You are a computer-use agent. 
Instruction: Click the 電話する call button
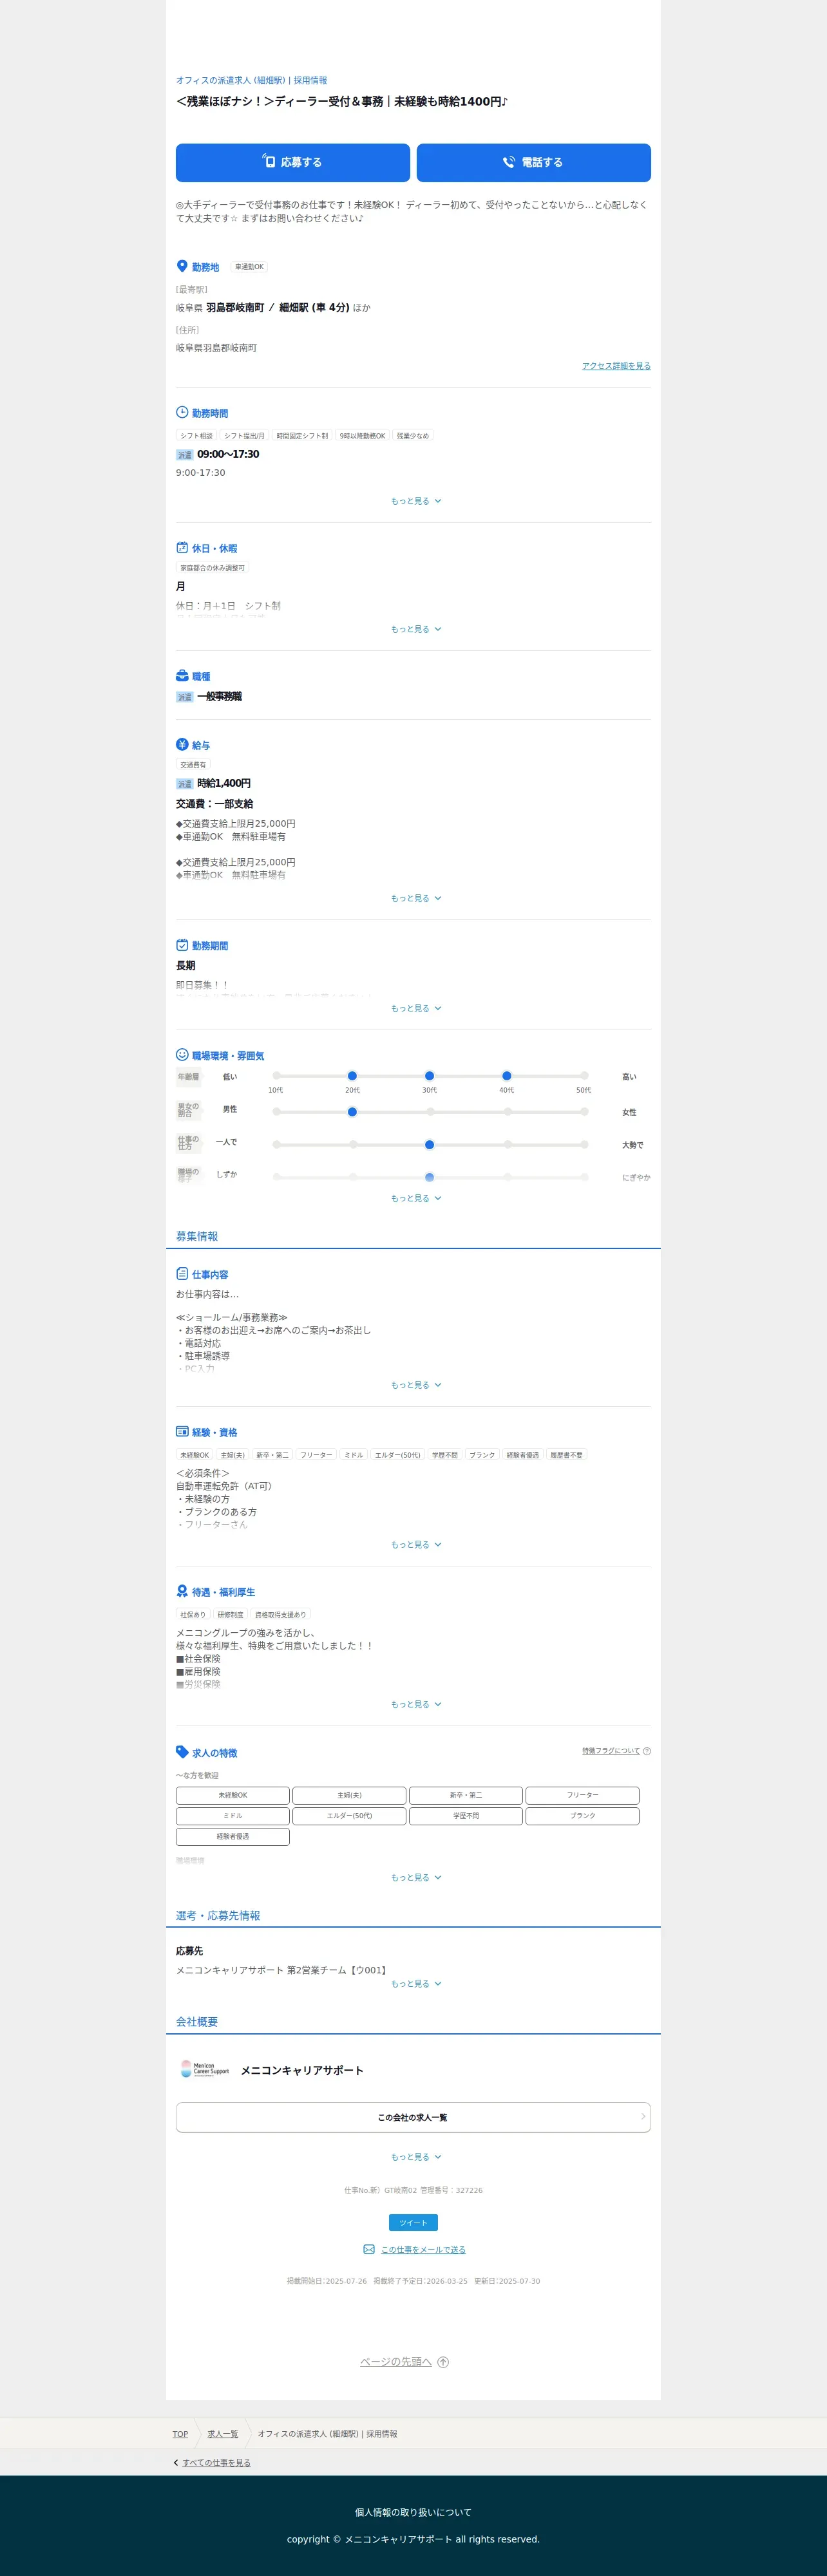(x=534, y=162)
